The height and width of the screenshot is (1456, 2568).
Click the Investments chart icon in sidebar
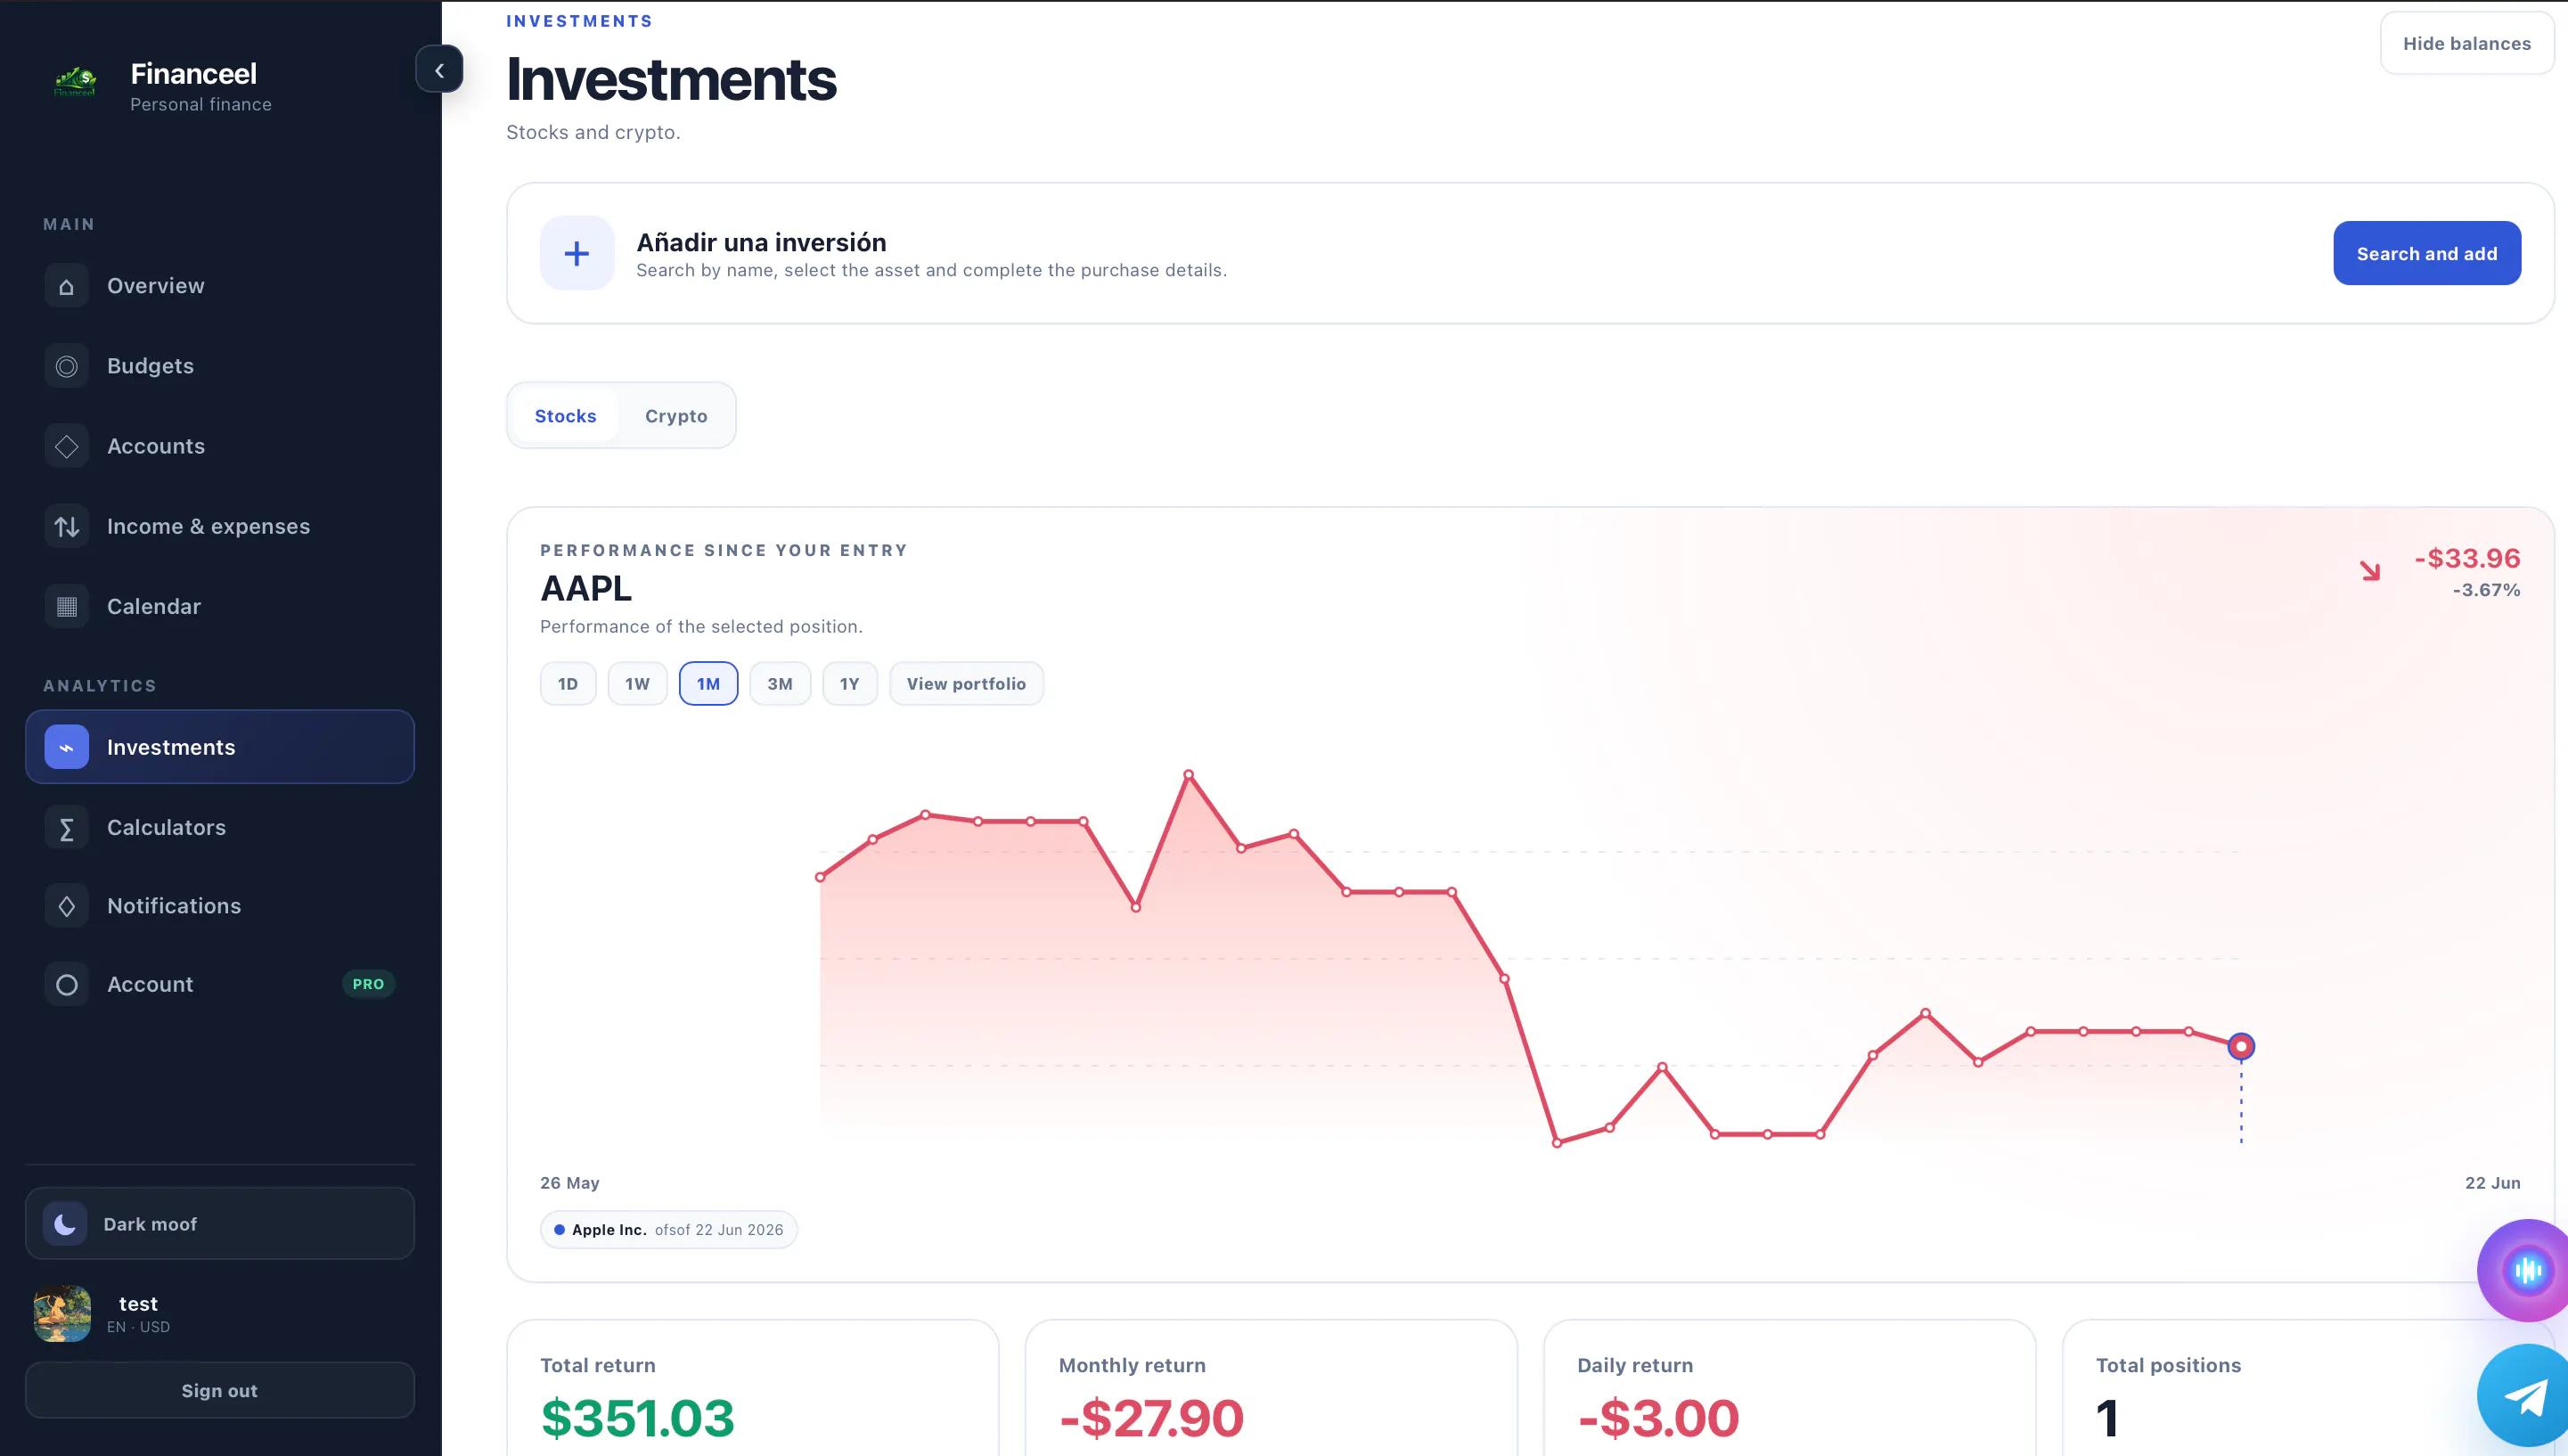[x=66, y=747]
